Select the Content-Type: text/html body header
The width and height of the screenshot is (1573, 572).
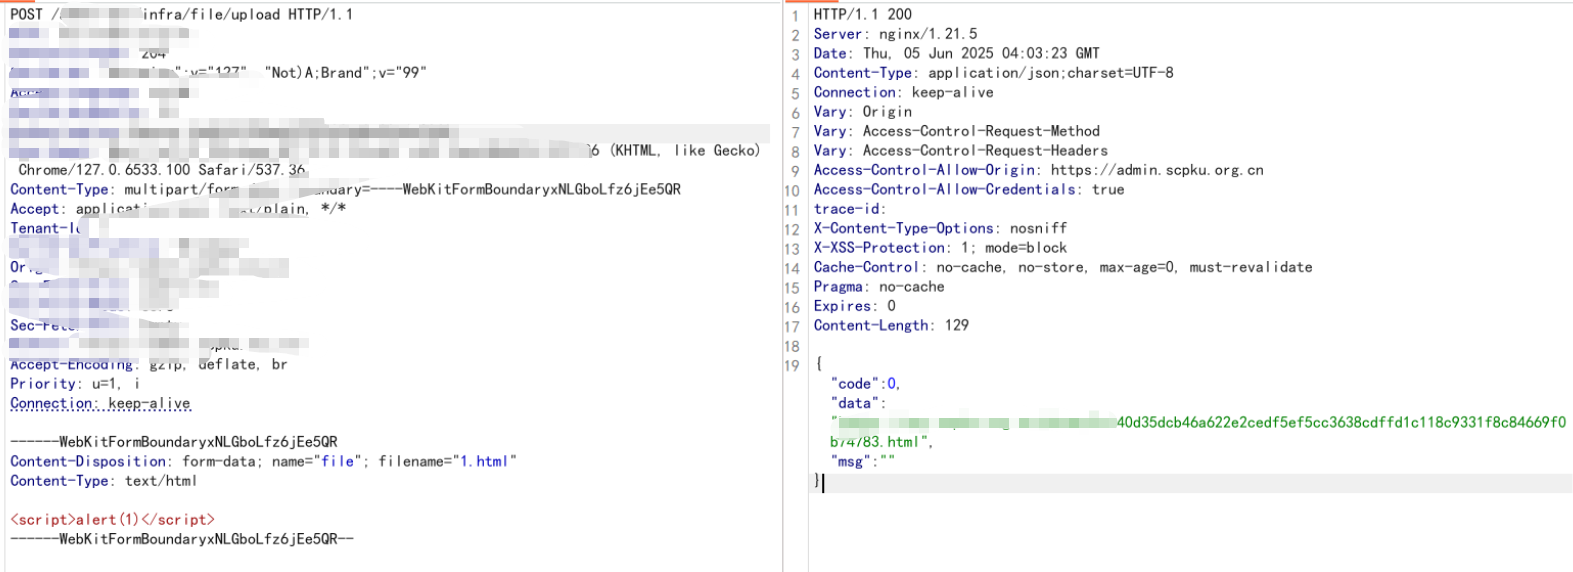(x=103, y=481)
